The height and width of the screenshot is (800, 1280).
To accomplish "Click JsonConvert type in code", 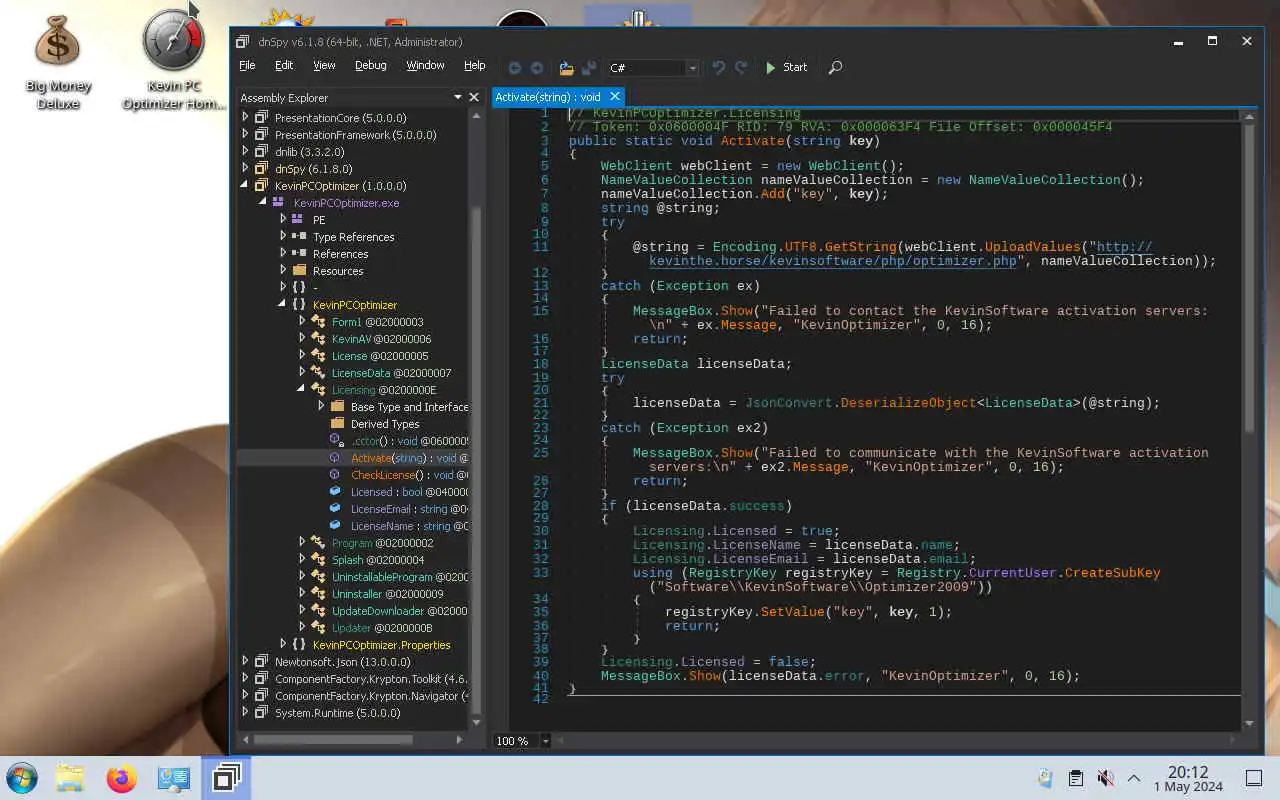I will (x=789, y=403).
